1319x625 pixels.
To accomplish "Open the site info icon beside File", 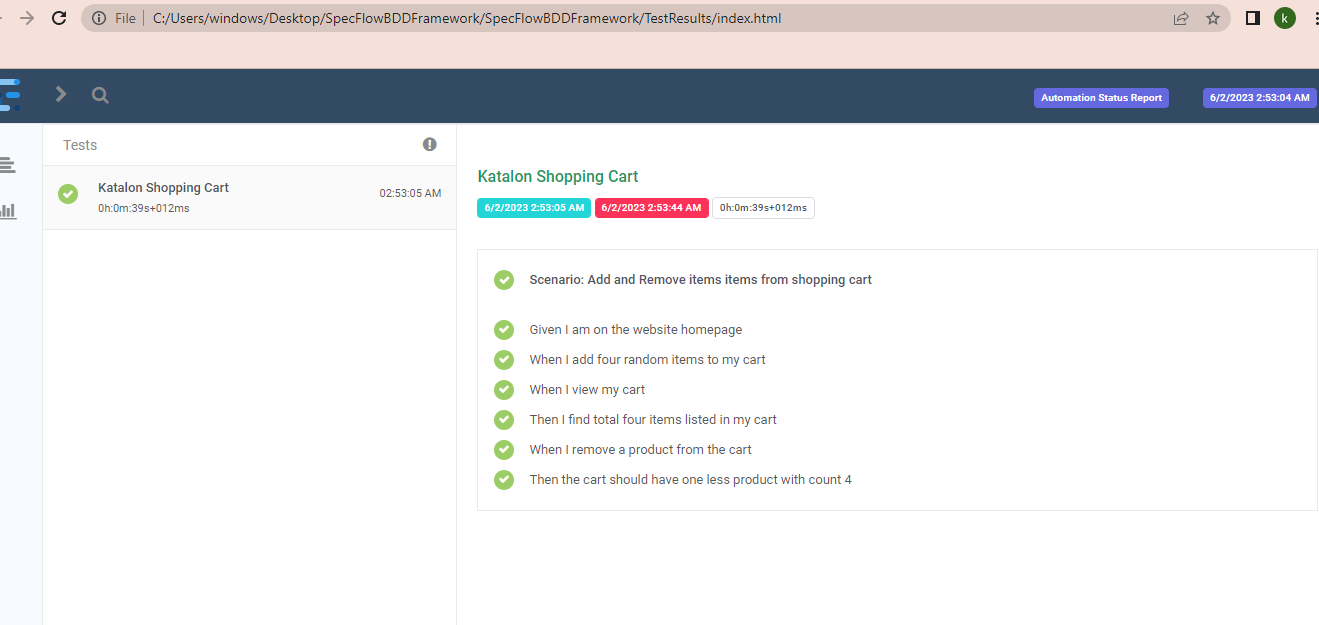I will point(98,18).
